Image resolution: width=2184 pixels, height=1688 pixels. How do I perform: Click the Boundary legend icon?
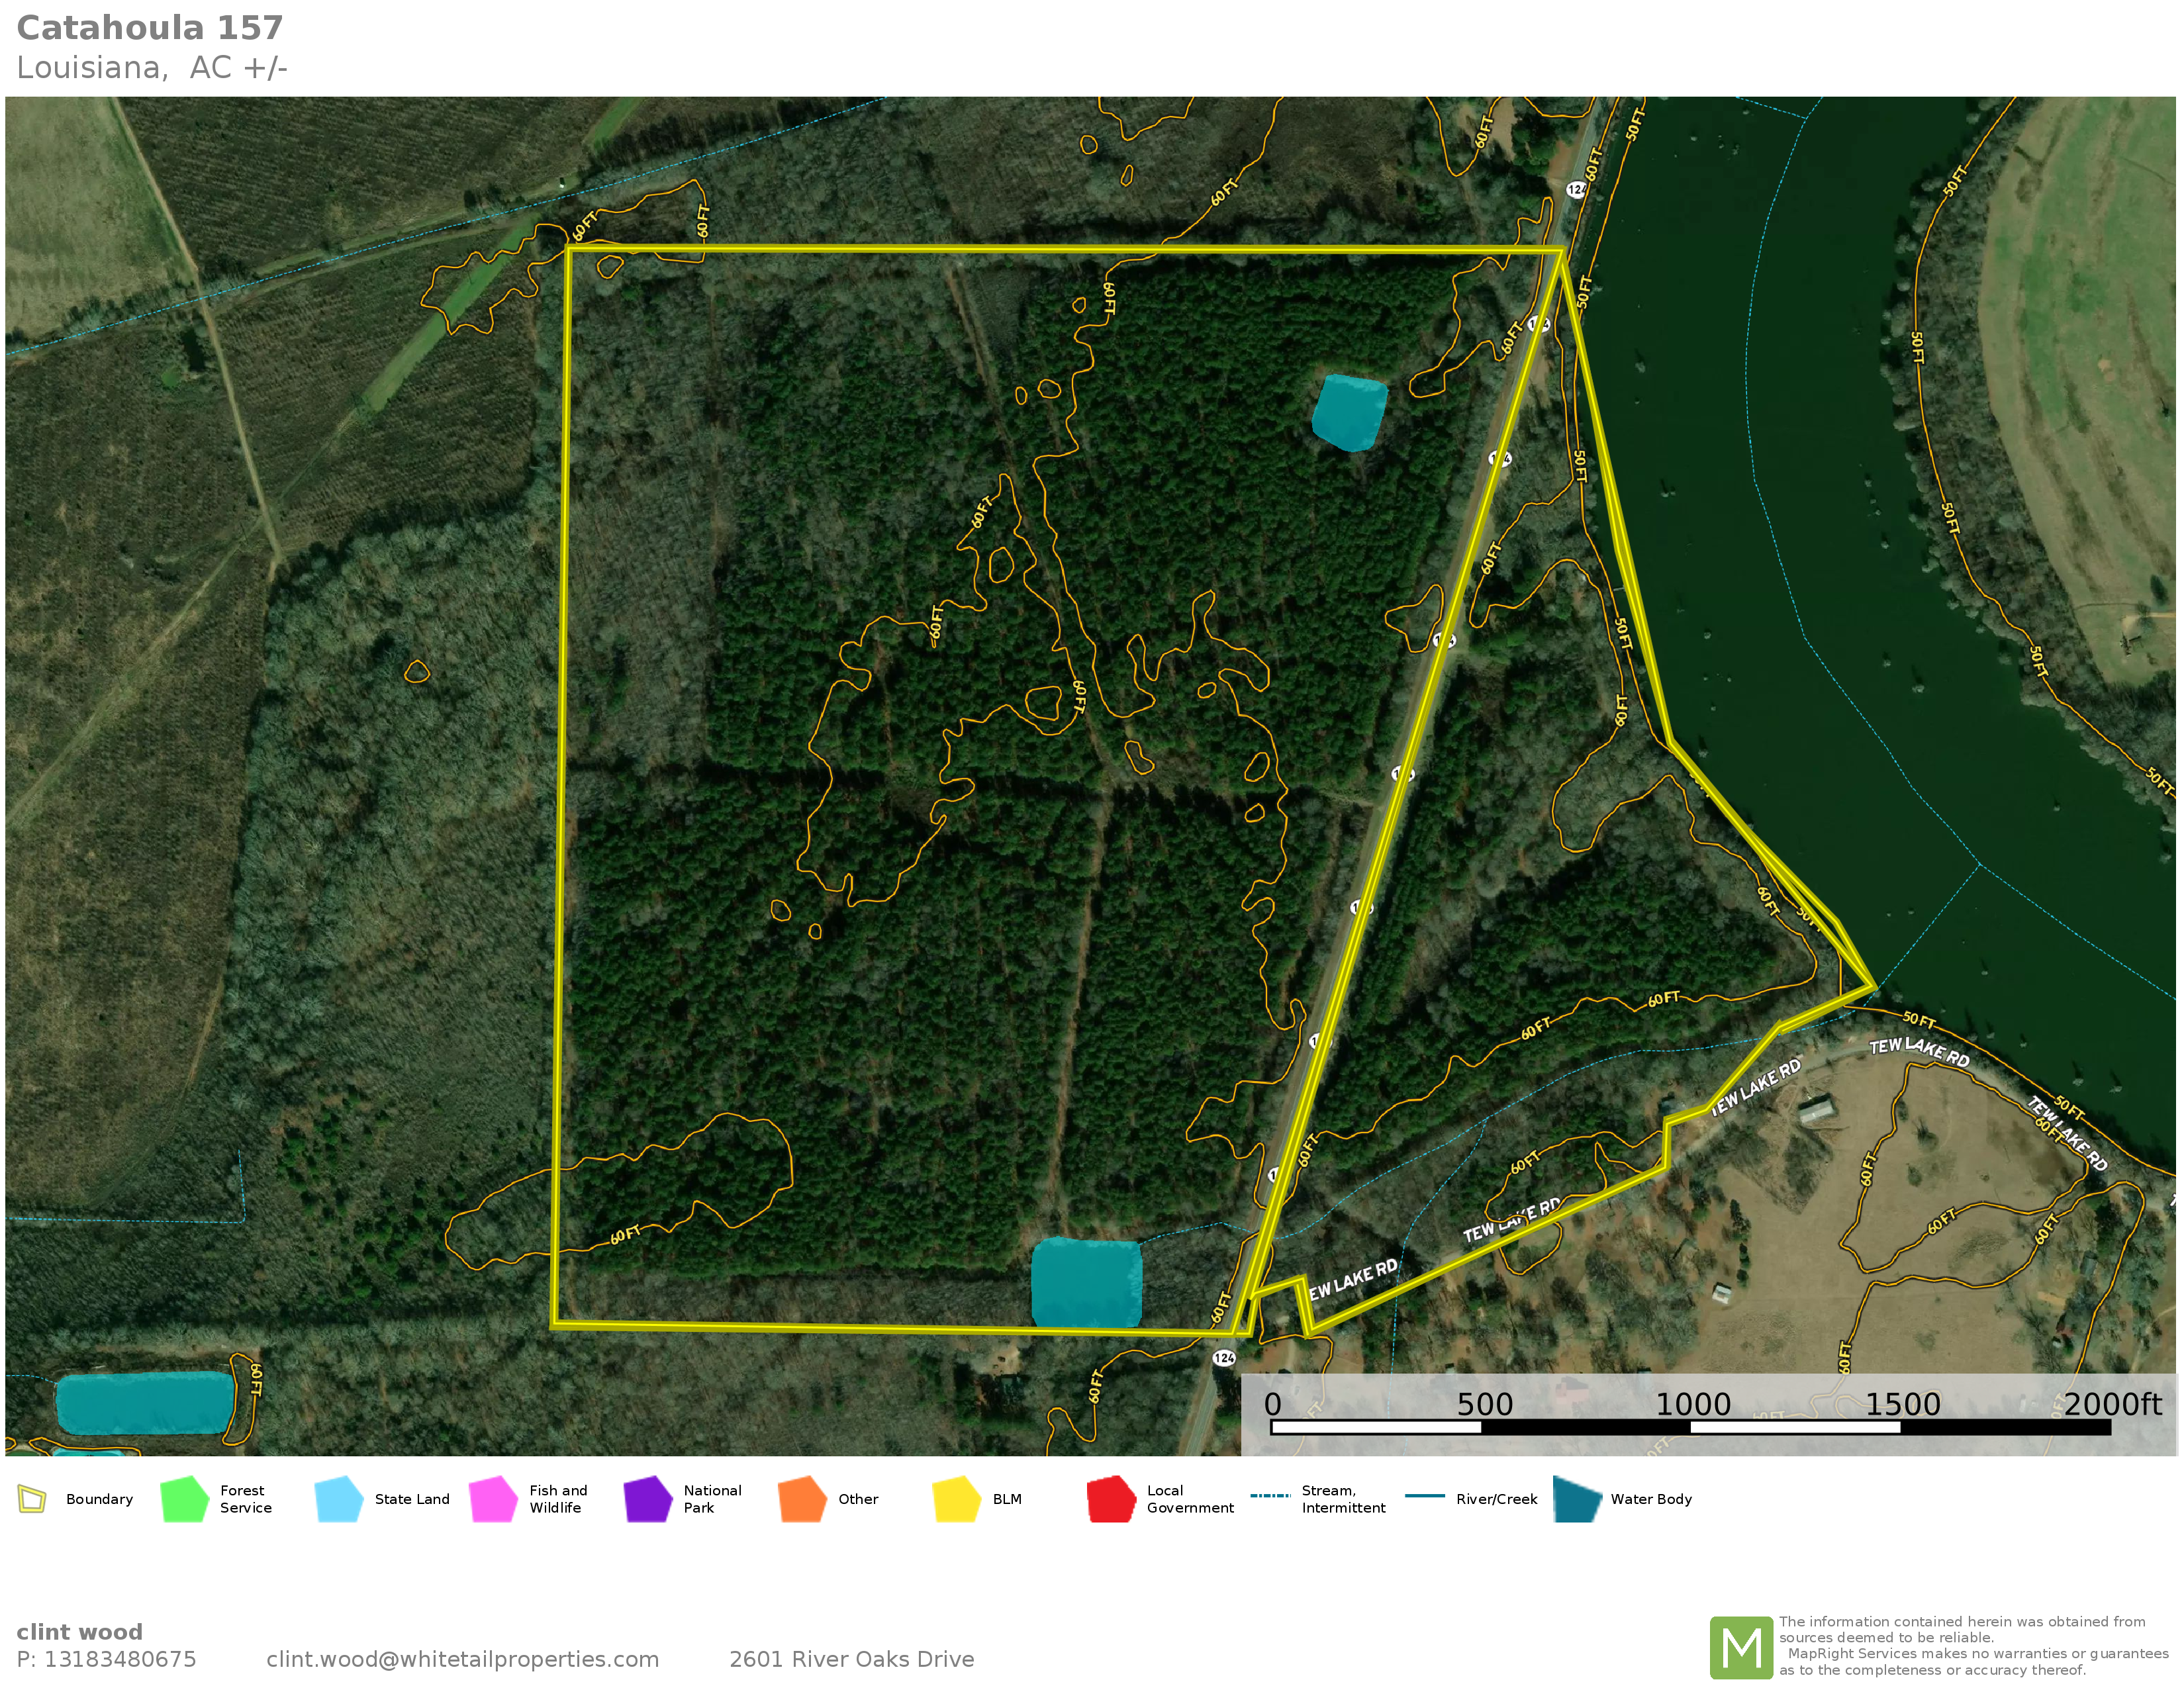32,1499
